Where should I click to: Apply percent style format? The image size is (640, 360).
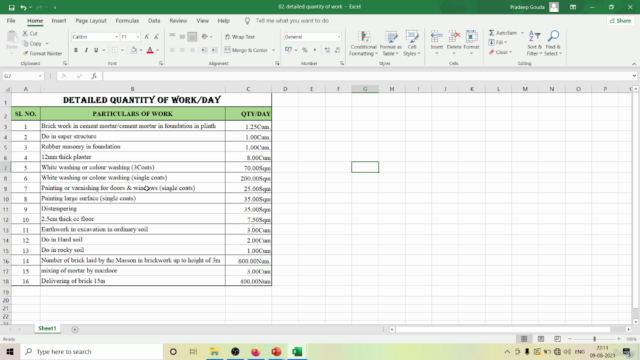[304, 50]
